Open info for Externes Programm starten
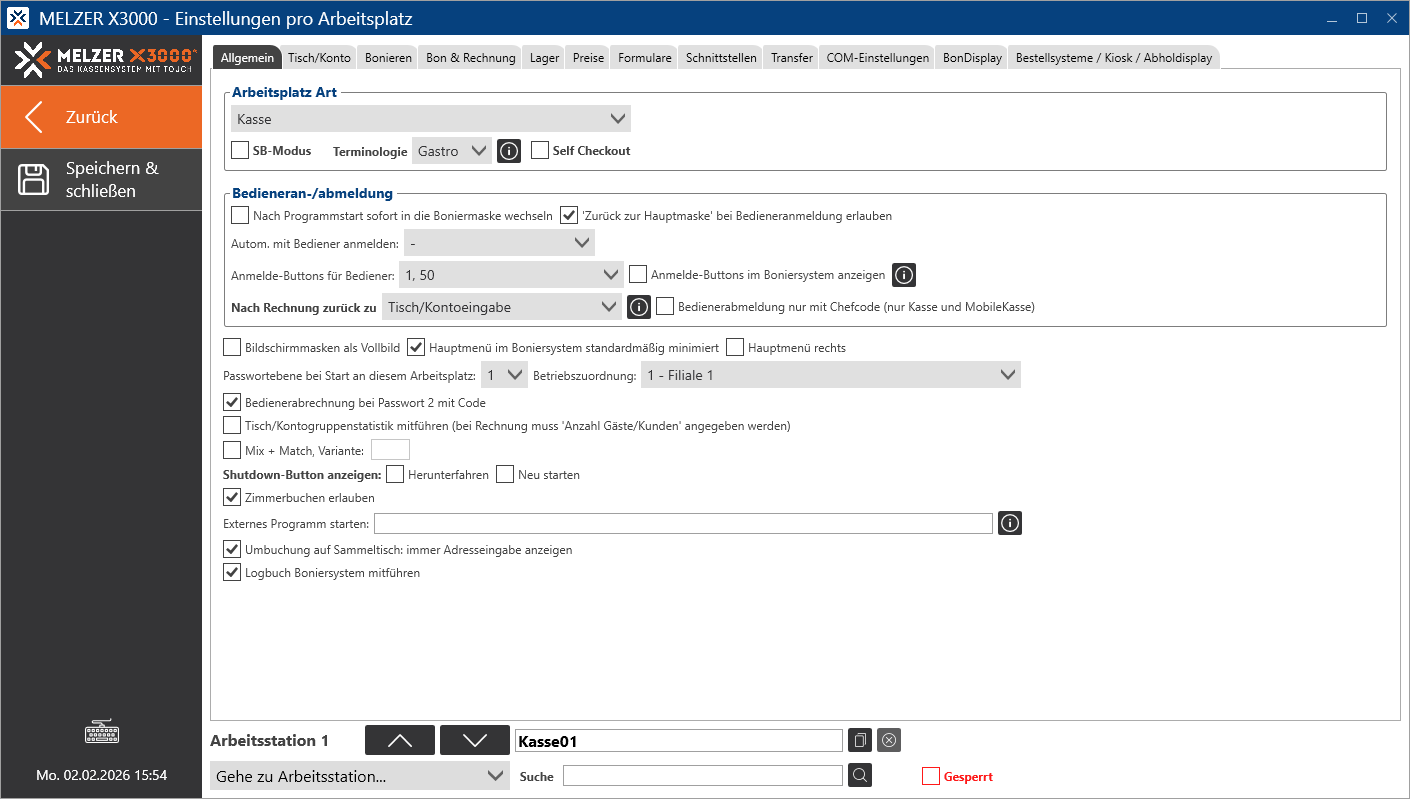Viewport: 1410px width, 799px height. pyautogui.click(x=1010, y=523)
